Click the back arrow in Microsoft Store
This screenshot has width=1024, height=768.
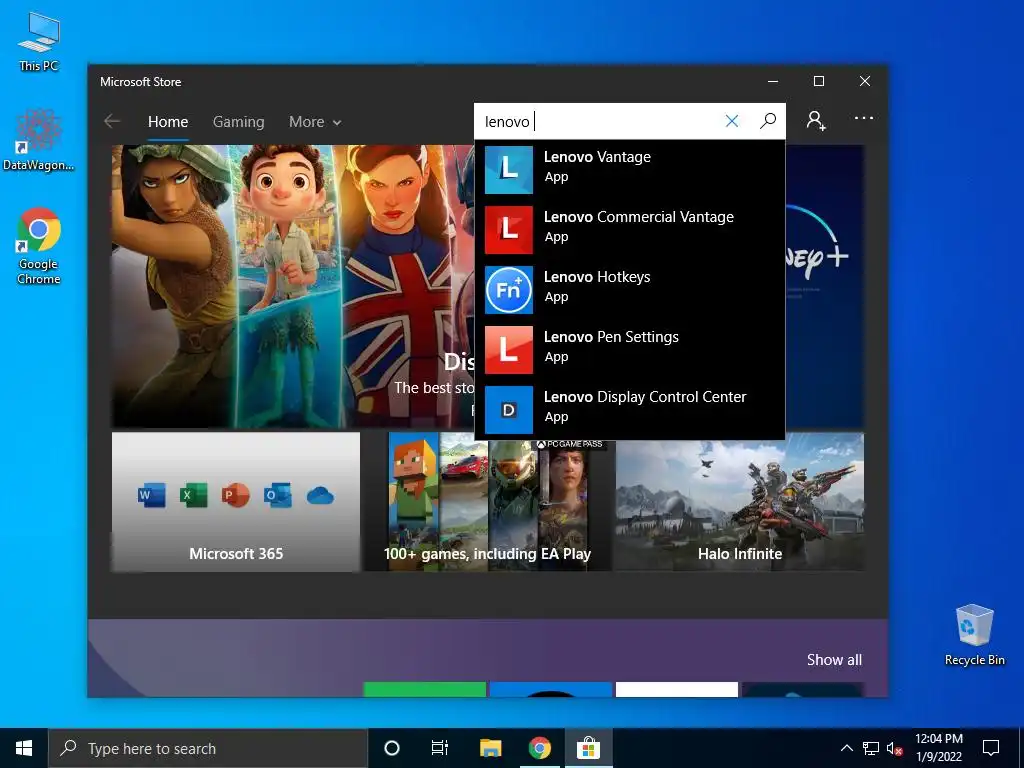click(112, 121)
